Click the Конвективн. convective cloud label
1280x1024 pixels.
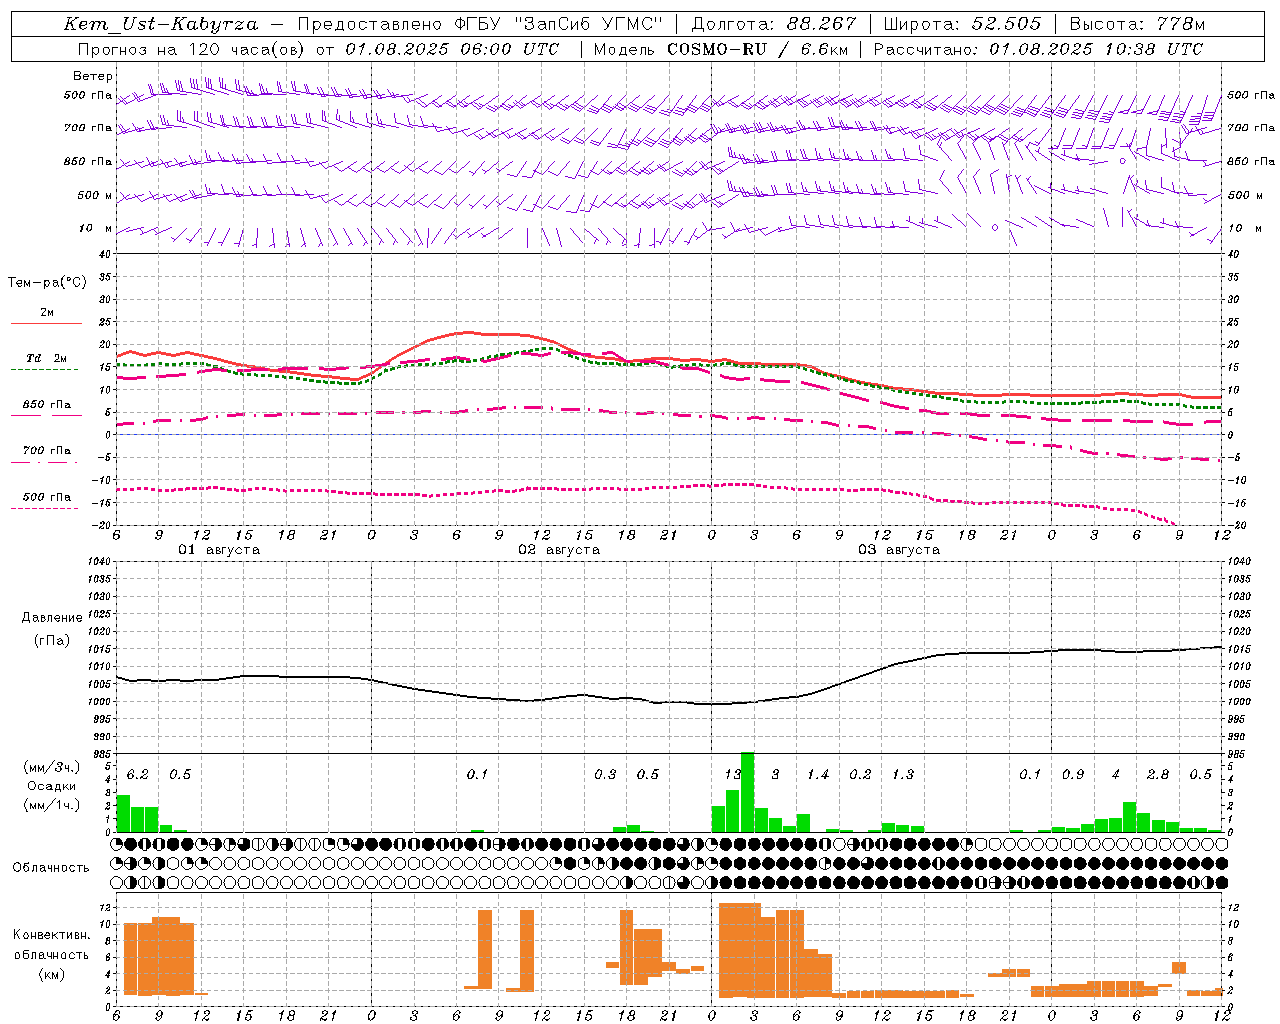click(x=52, y=935)
